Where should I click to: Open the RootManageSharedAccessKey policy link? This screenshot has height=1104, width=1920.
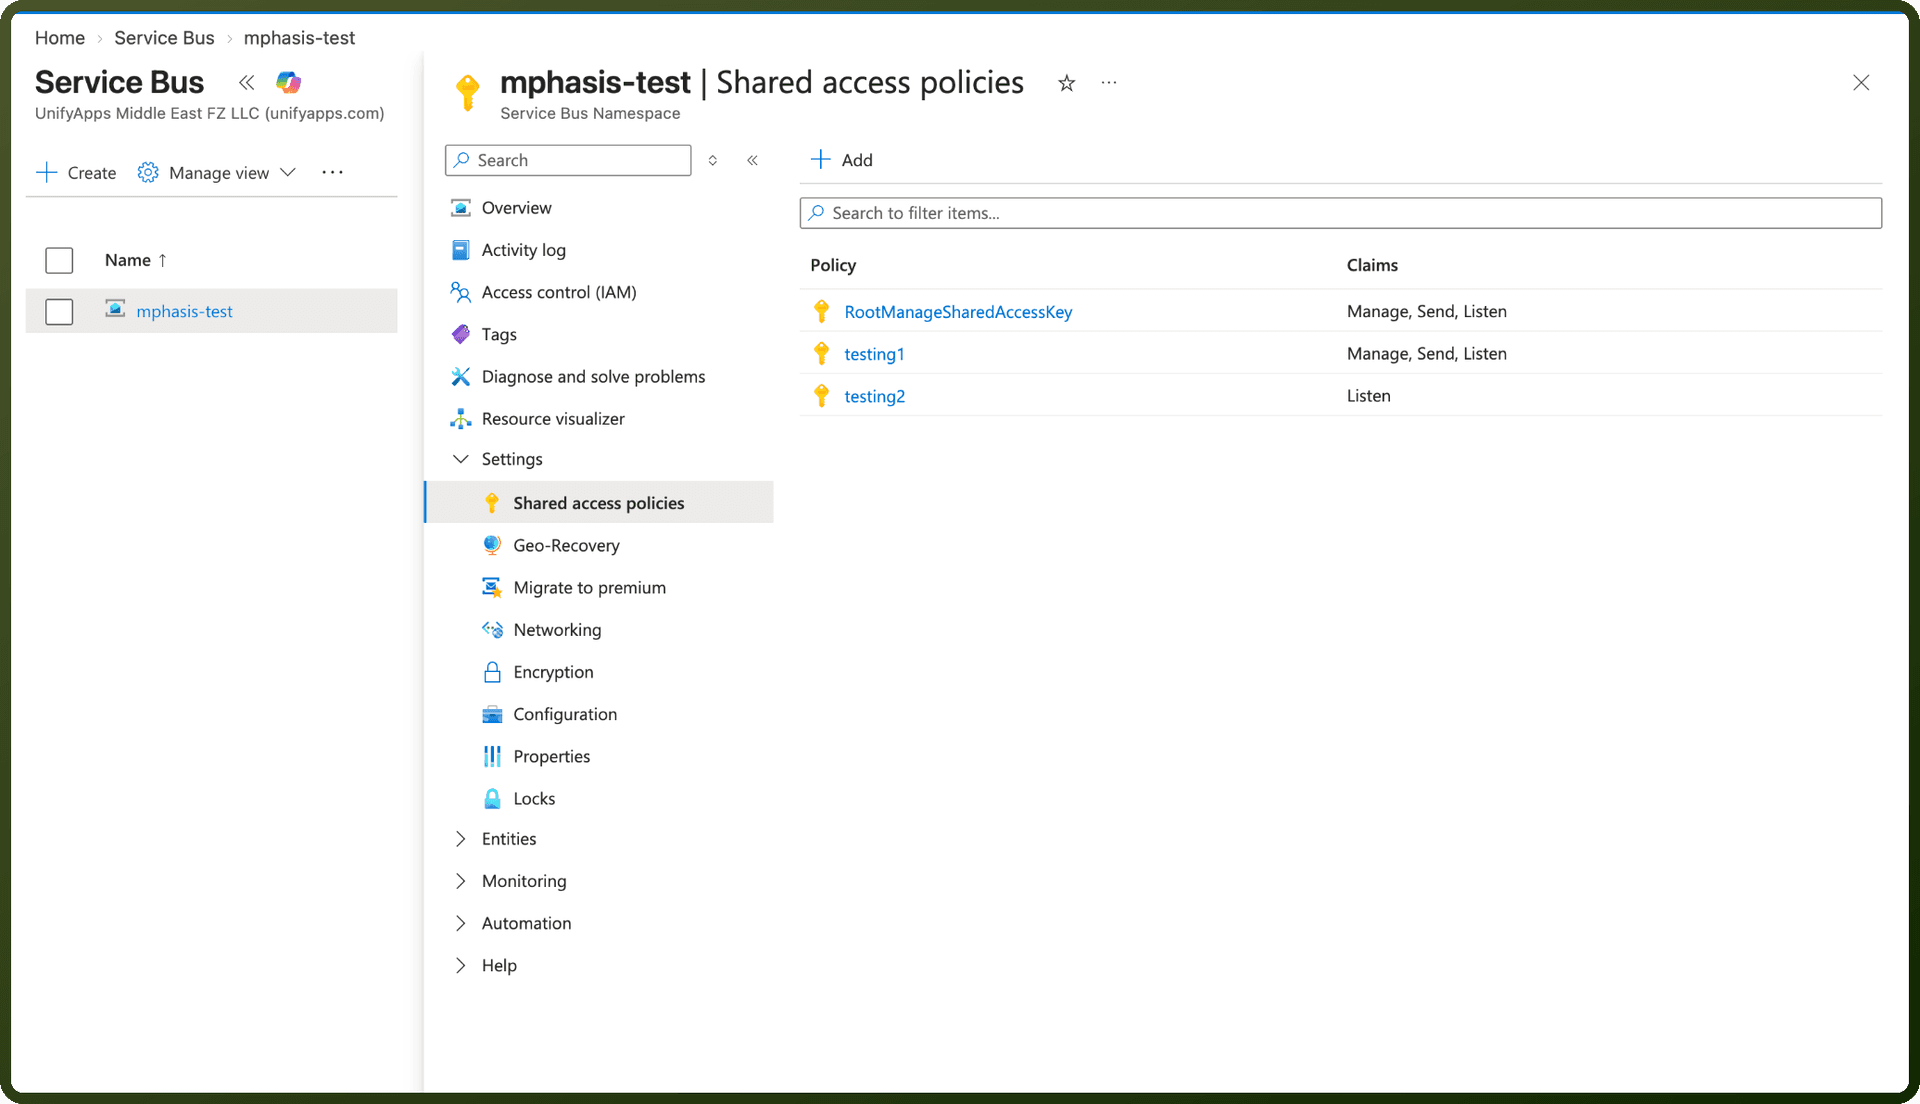click(958, 312)
